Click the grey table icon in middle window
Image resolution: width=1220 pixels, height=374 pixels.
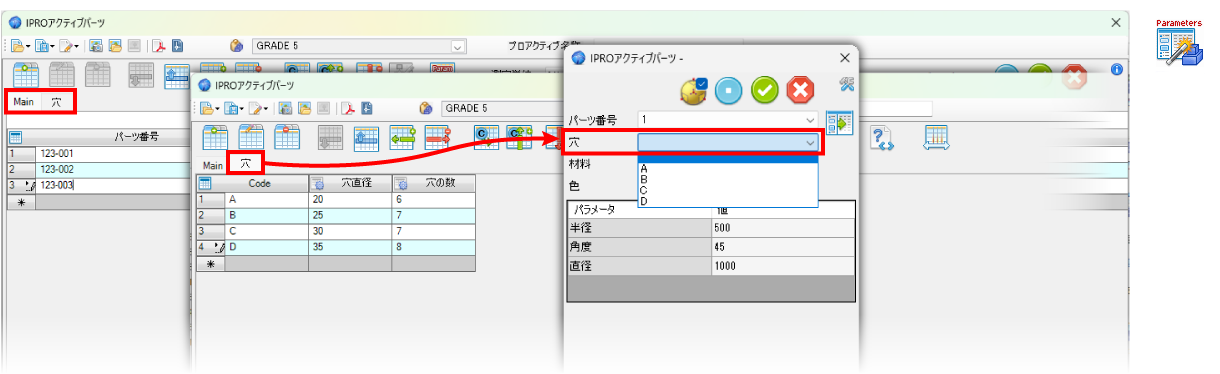click(331, 138)
